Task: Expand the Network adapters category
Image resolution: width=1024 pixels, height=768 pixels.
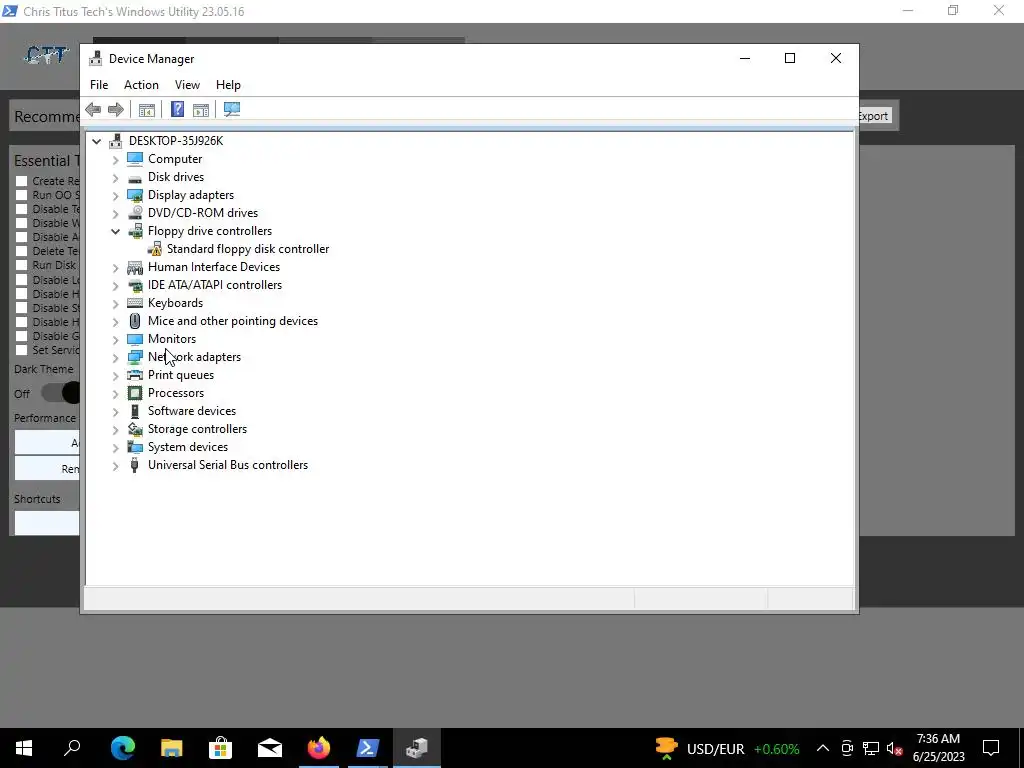Action: pyautogui.click(x=116, y=358)
